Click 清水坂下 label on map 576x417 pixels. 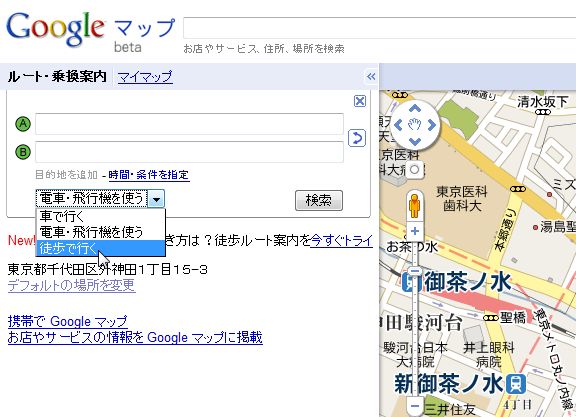click(x=543, y=102)
